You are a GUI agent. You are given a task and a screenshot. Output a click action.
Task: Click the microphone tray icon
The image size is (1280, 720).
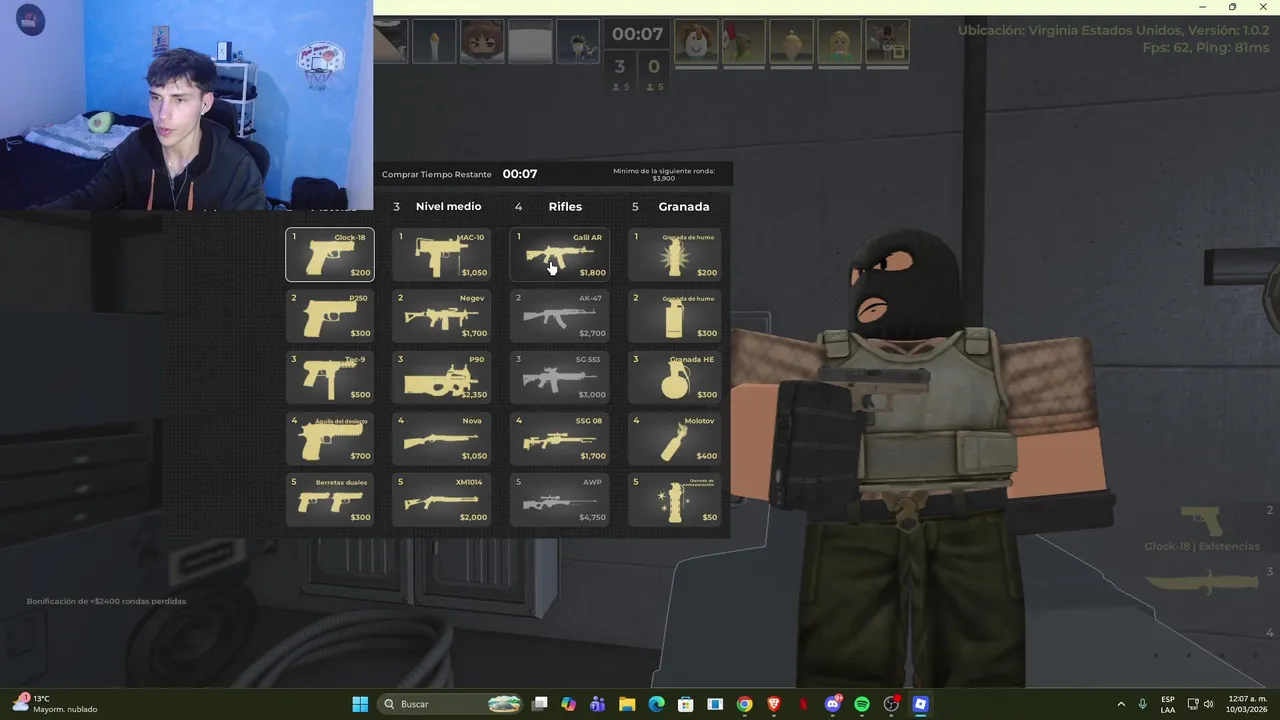point(1142,704)
